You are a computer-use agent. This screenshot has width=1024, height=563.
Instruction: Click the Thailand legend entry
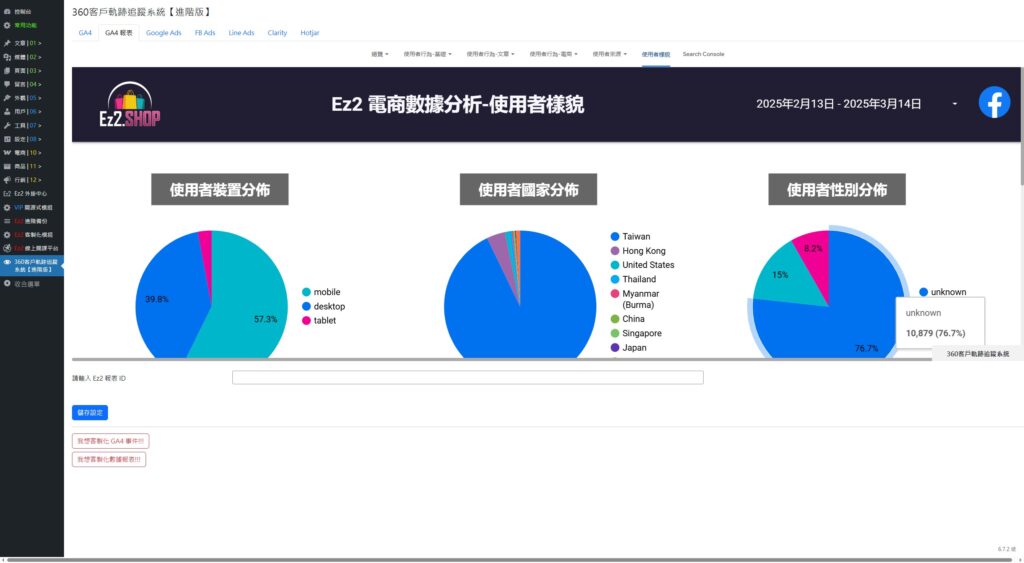pos(633,279)
